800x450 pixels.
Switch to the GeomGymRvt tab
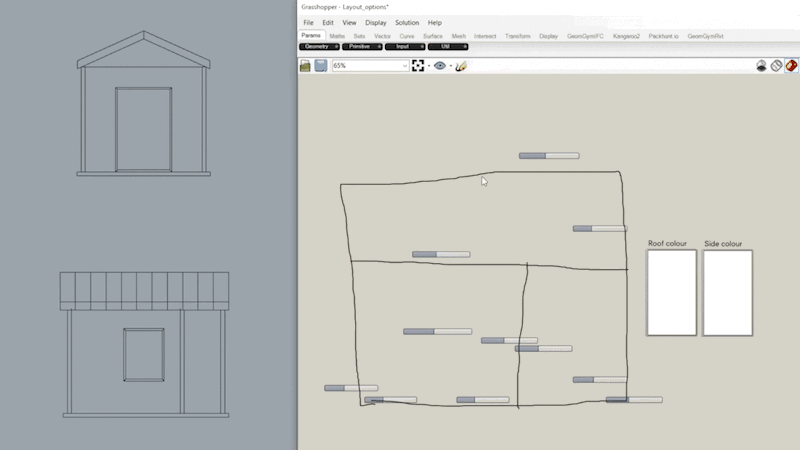point(705,36)
